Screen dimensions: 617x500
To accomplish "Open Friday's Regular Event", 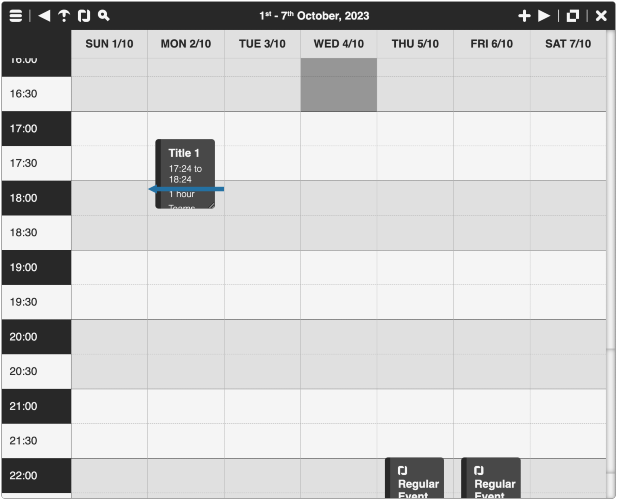I will 491,478.
